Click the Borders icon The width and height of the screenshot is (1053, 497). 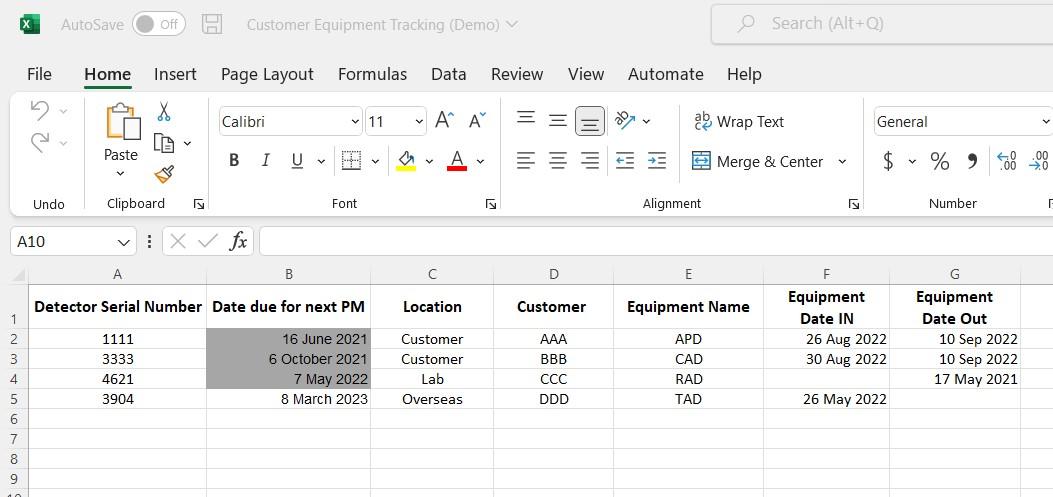(351, 161)
